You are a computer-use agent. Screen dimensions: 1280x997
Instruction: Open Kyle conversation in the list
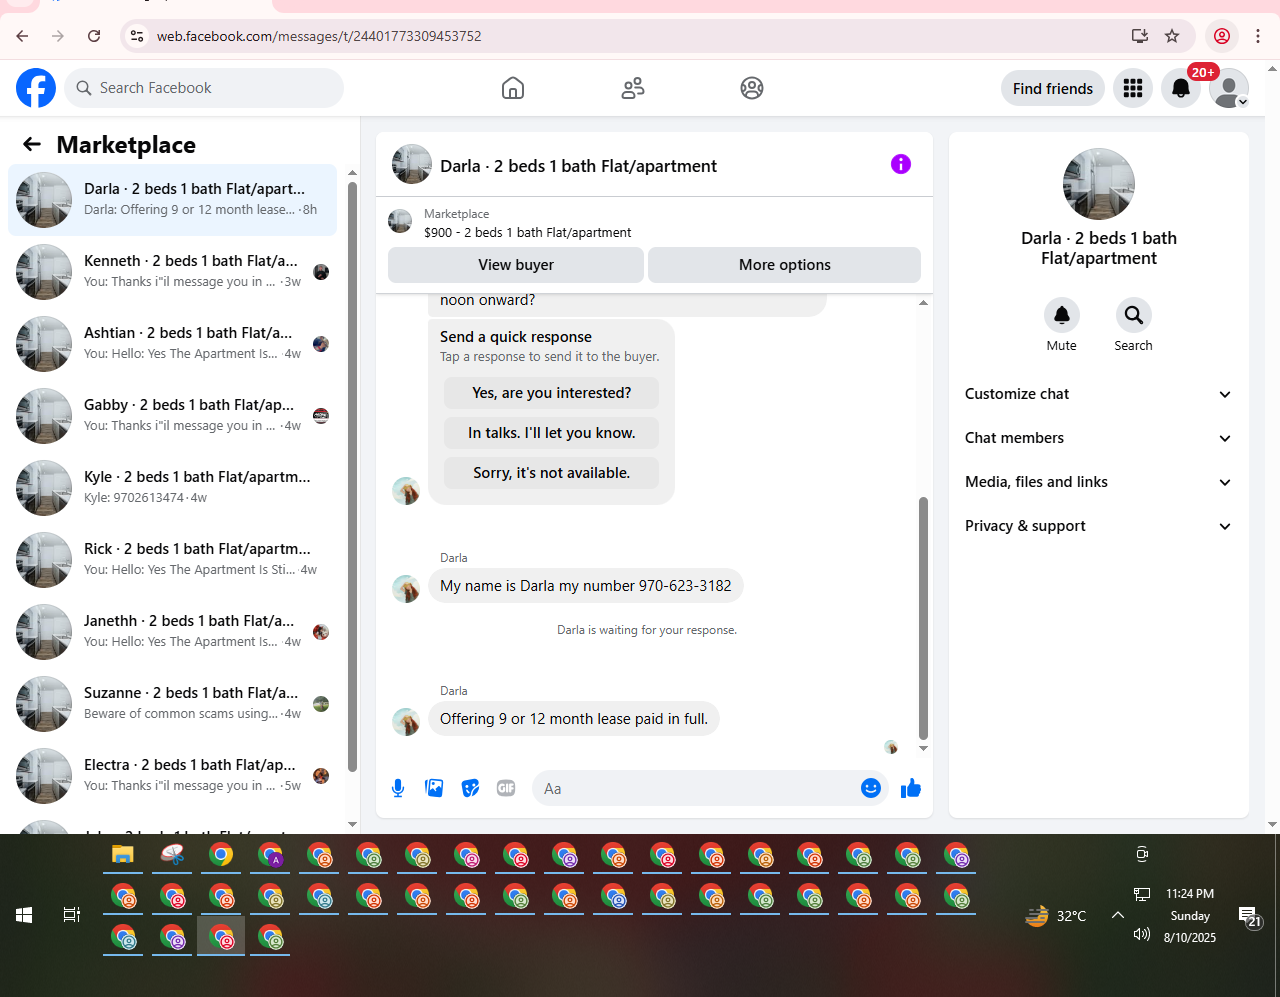tap(172, 488)
